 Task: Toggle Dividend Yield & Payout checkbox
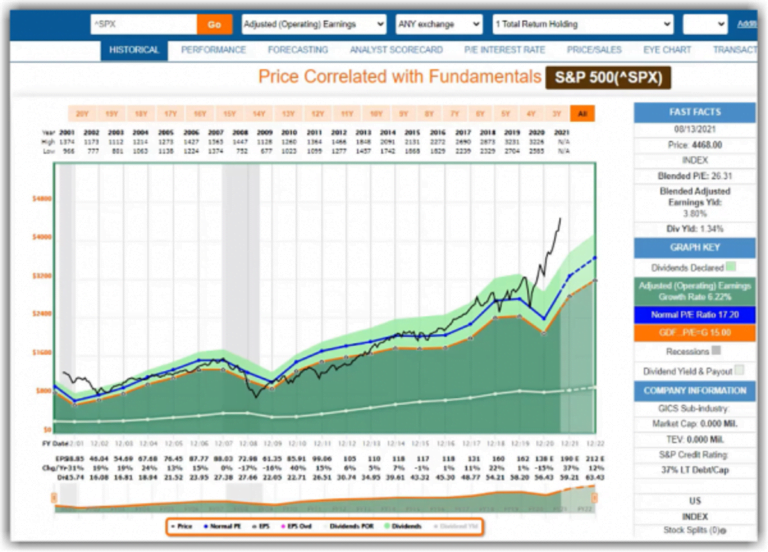tap(739, 369)
